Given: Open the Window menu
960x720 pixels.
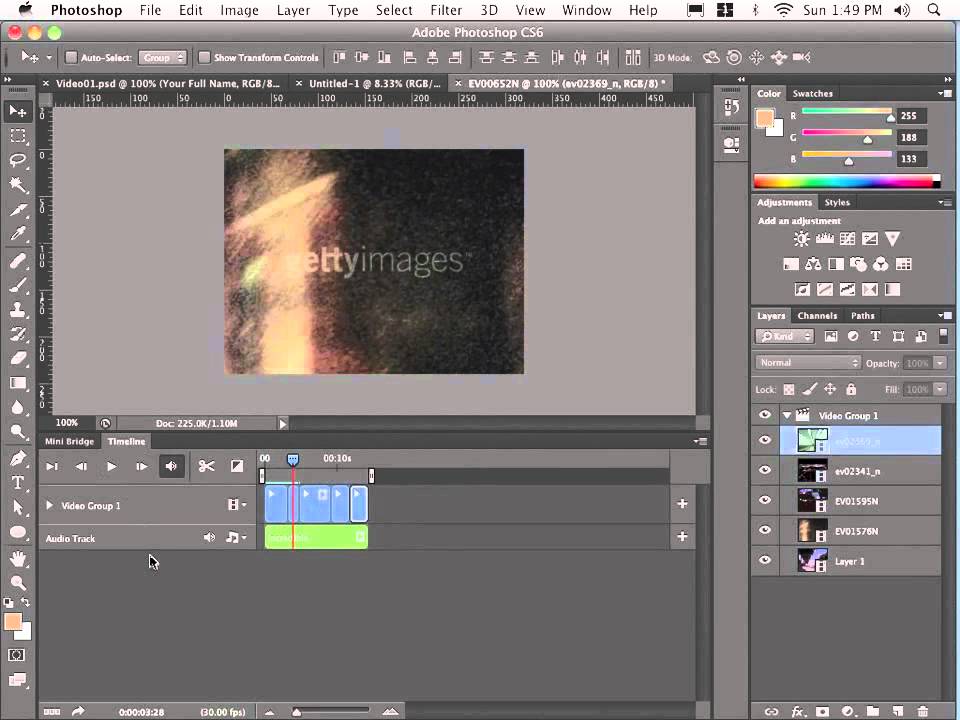Looking at the screenshot, I should click(586, 10).
